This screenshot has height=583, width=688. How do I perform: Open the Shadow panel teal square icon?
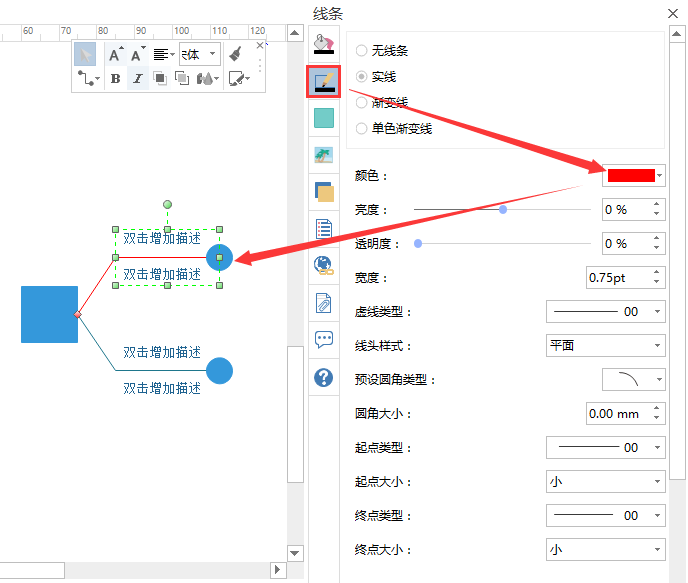[x=324, y=118]
